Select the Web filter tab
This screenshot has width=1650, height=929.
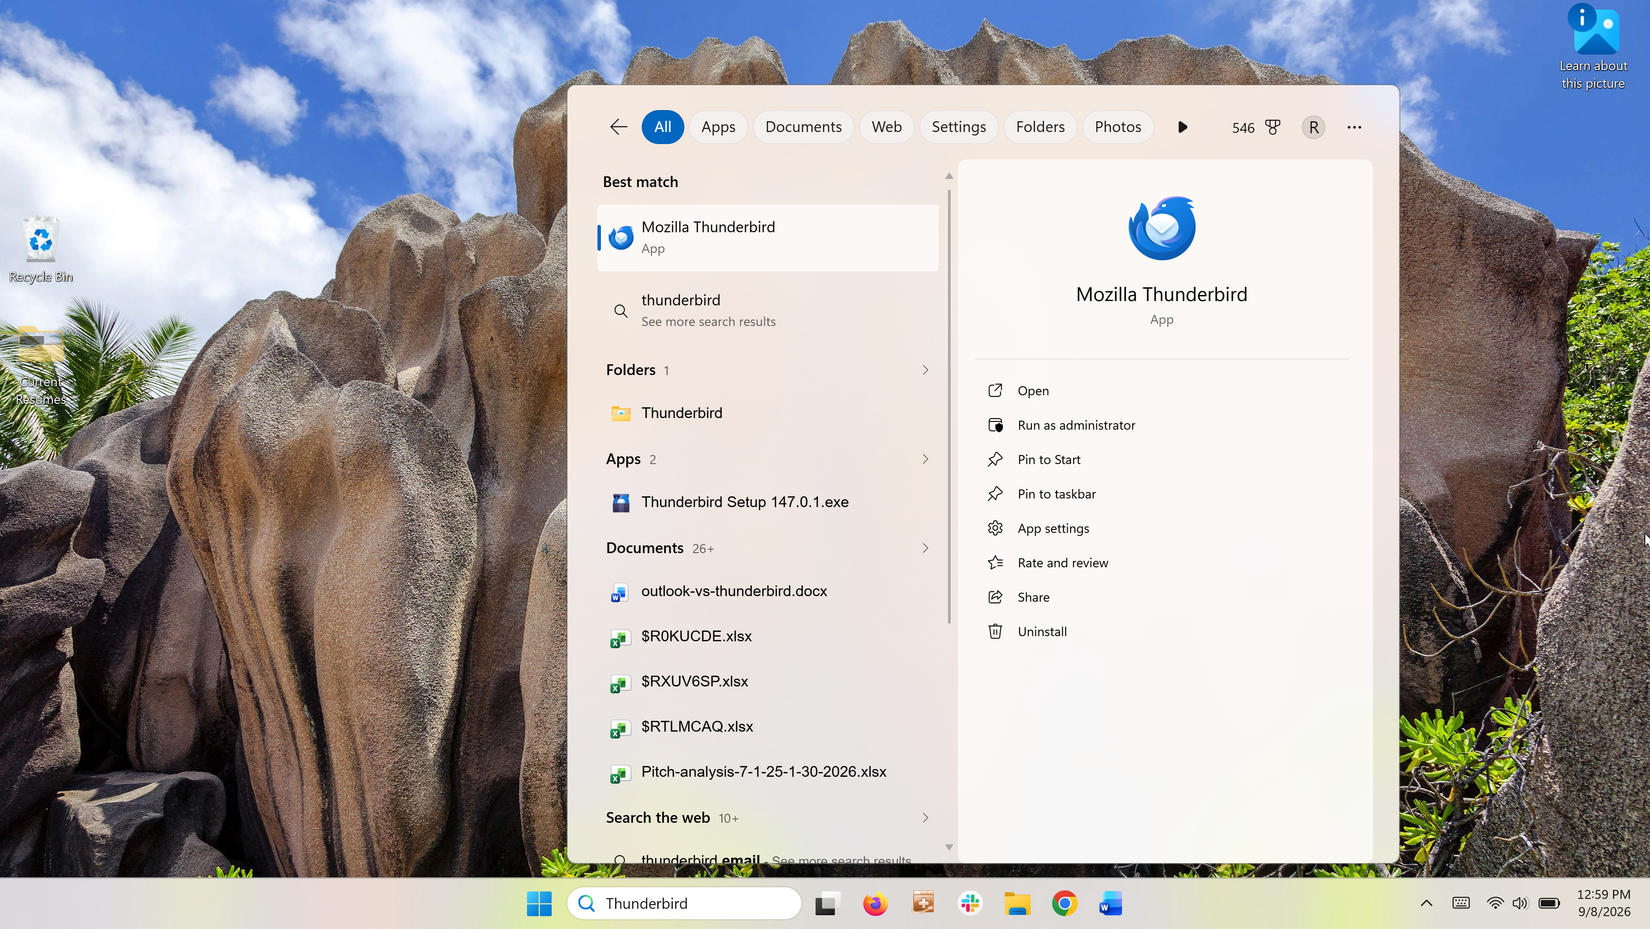(886, 127)
